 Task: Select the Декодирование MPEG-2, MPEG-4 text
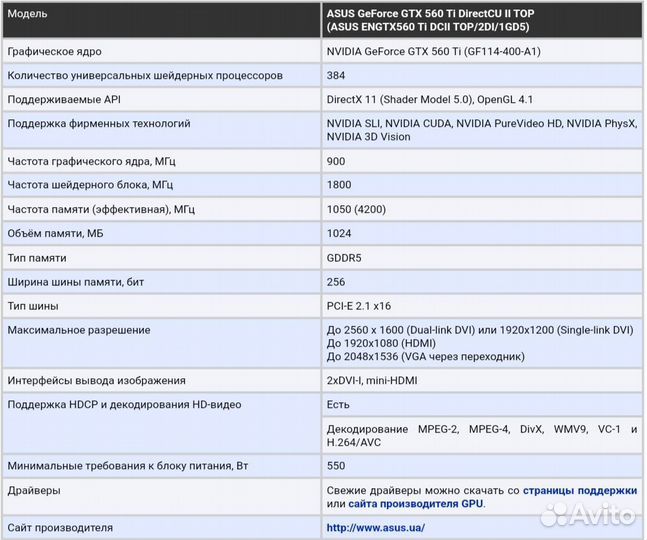(x=418, y=429)
